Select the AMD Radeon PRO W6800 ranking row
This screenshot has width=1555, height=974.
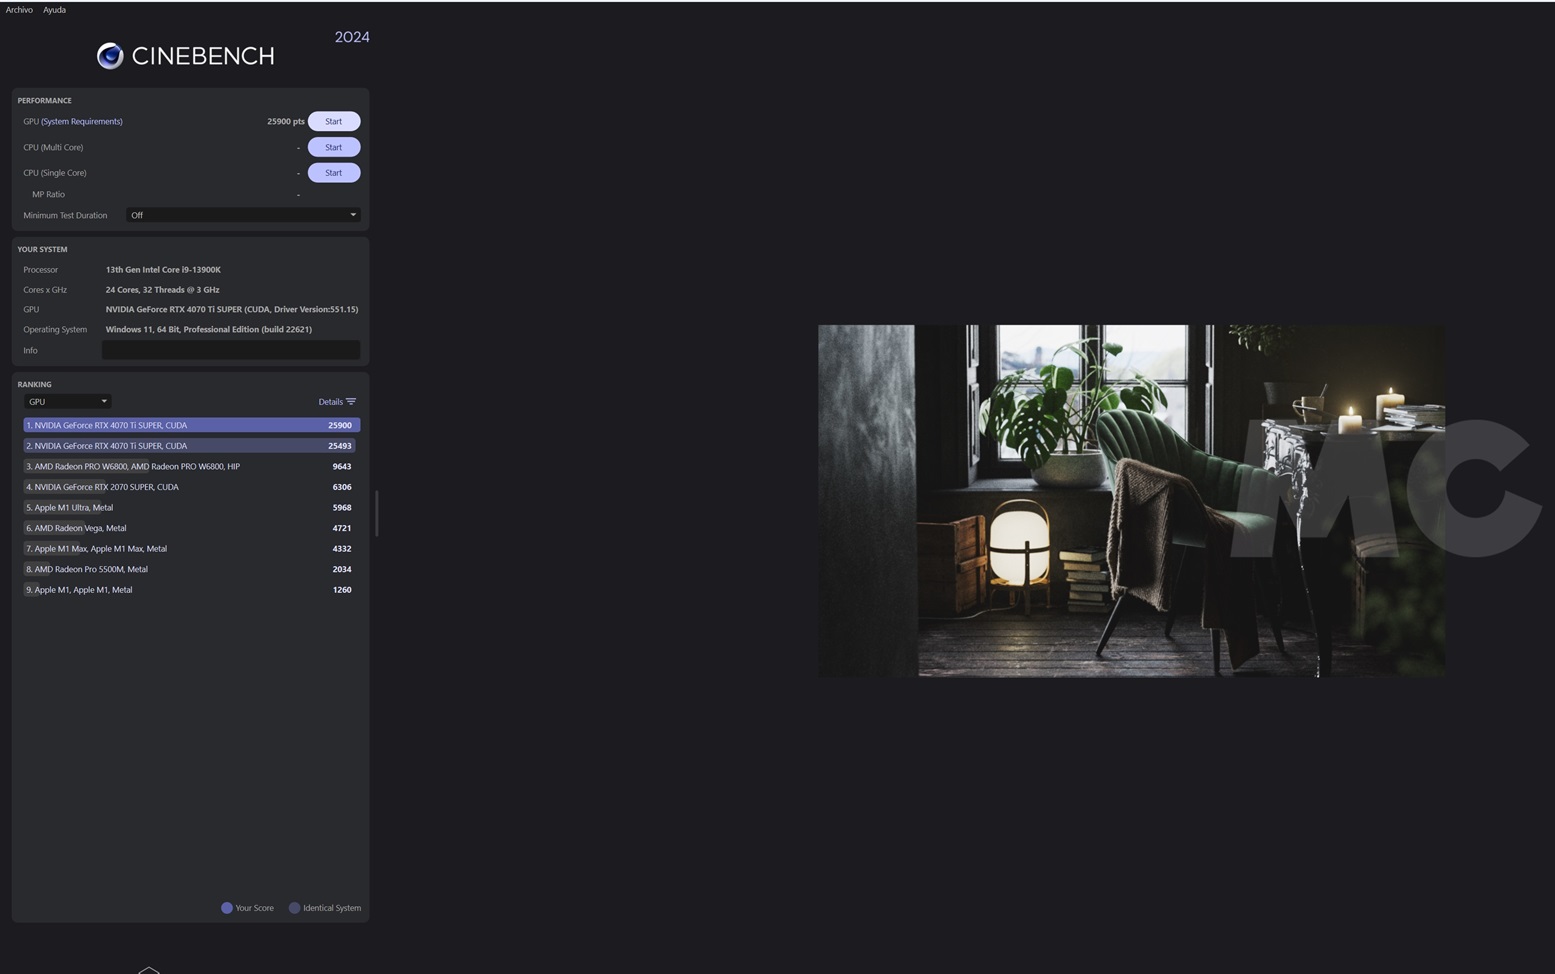pyautogui.click(x=190, y=466)
